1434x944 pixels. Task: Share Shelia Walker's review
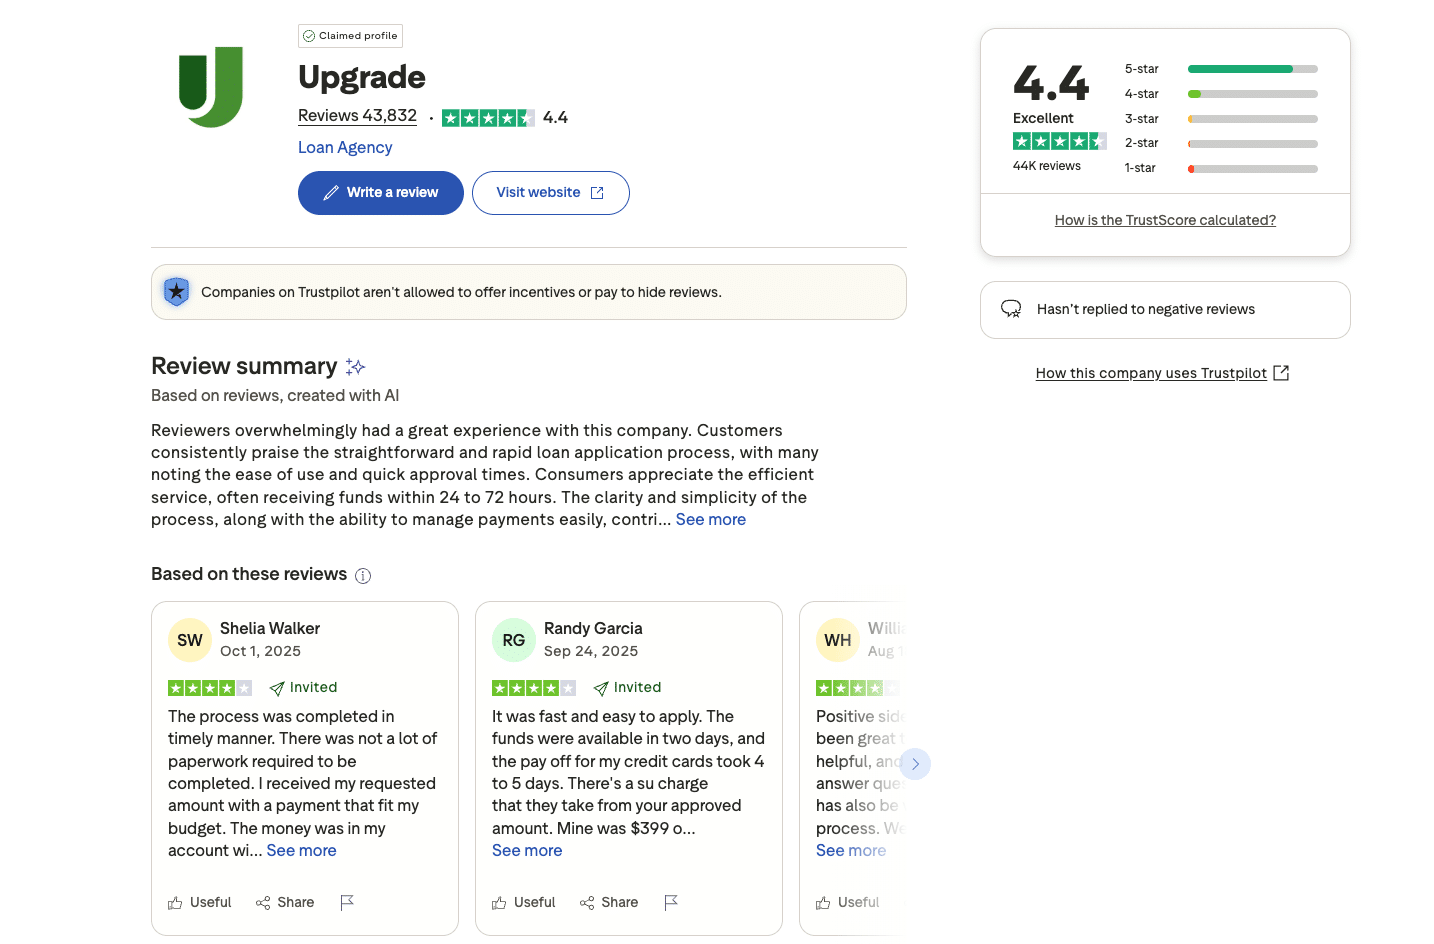point(284,901)
